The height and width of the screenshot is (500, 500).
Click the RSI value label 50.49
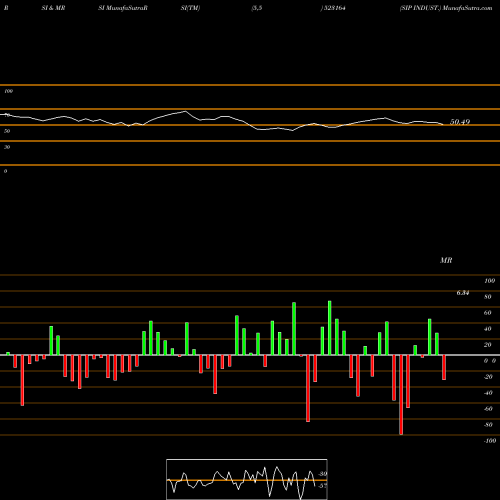(460, 122)
